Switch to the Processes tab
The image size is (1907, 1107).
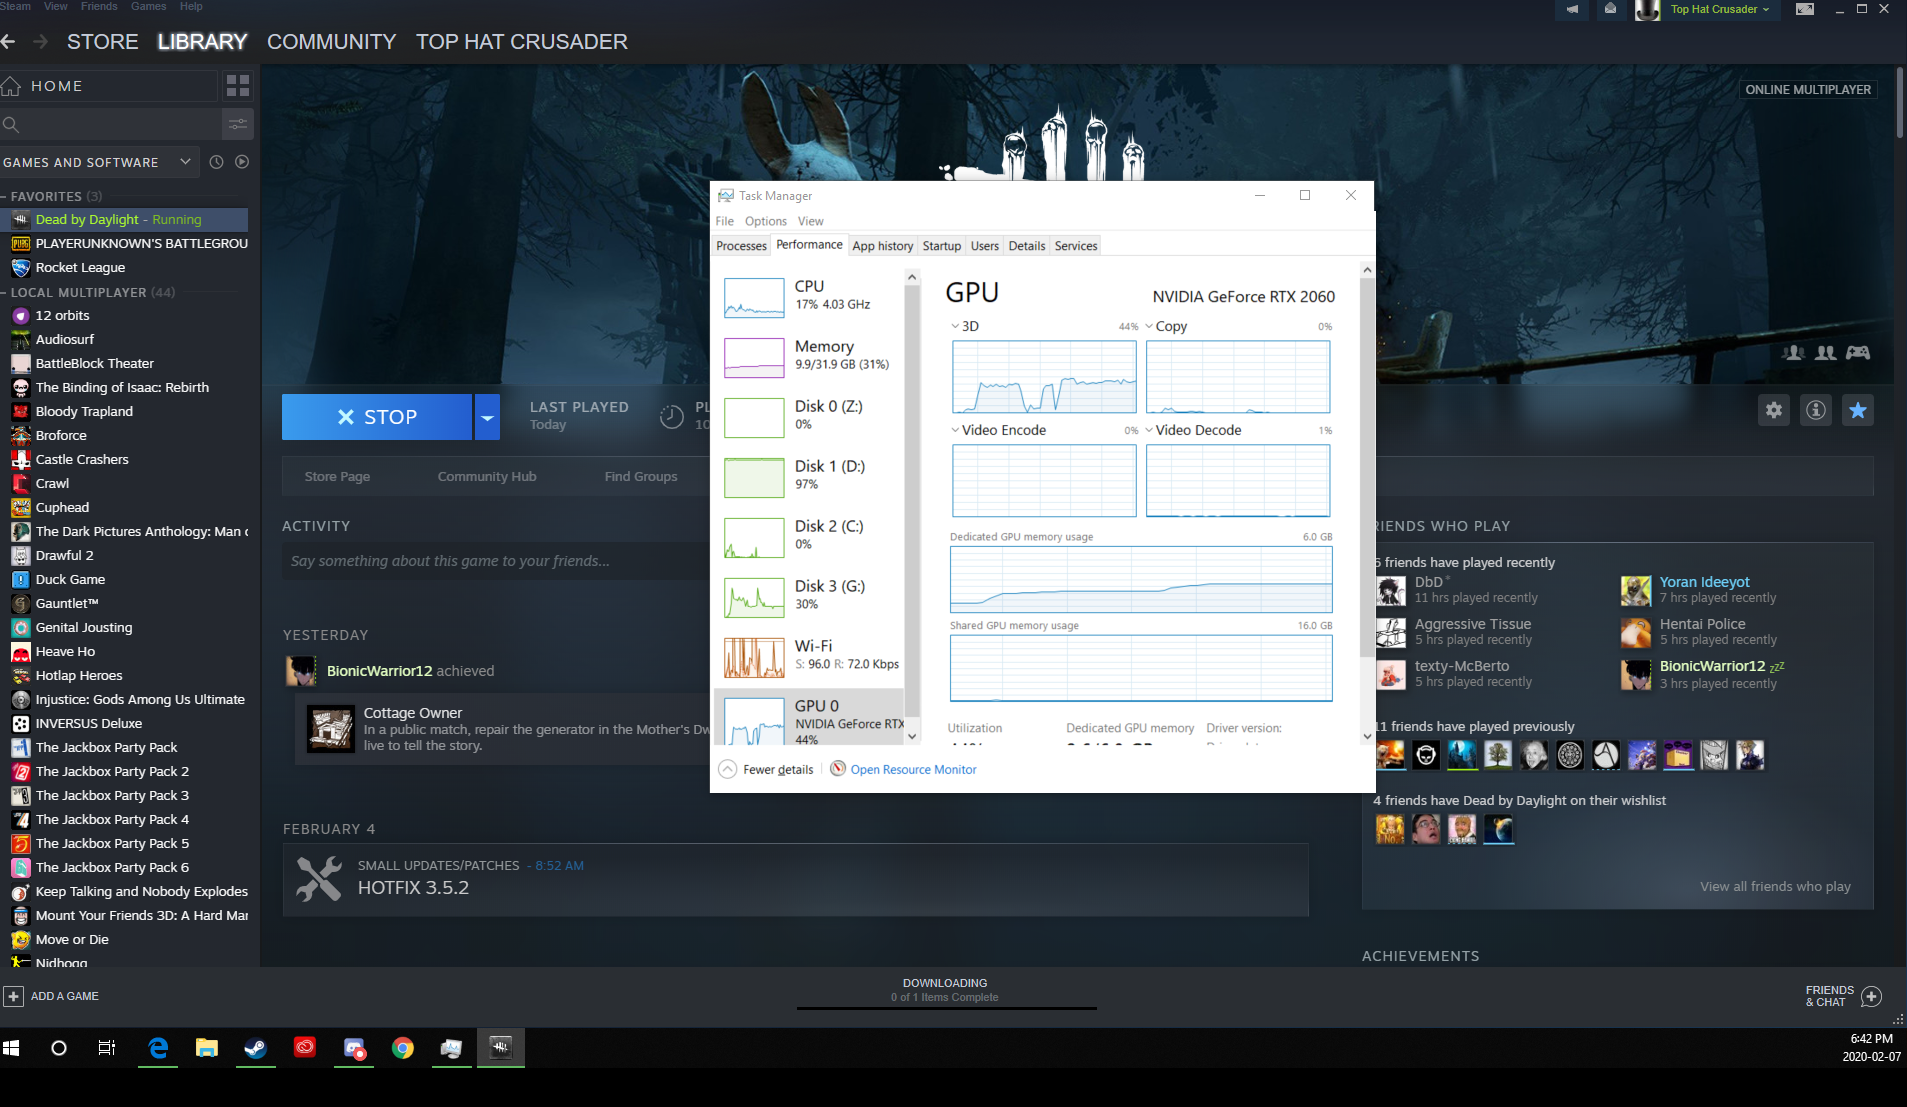[x=740, y=245]
